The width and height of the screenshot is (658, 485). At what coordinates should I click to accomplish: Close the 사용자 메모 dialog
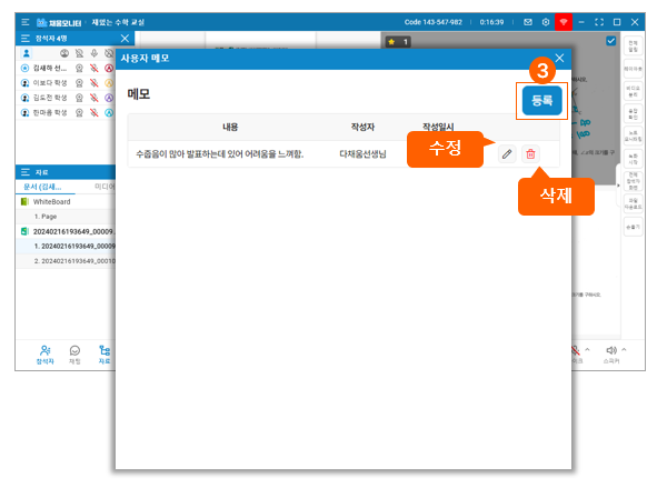click(559, 58)
